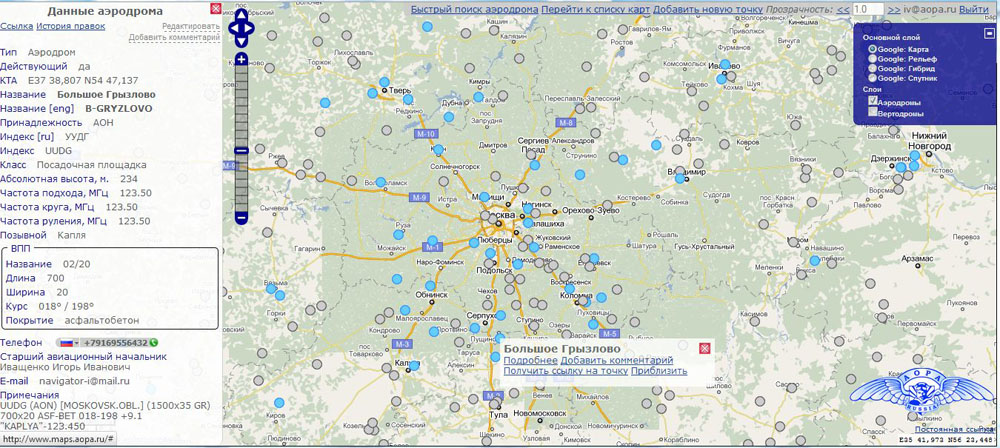This screenshot has height=448, width=1000.
Task: Open Быстрый поиск аэродрома
Action: (474, 9)
